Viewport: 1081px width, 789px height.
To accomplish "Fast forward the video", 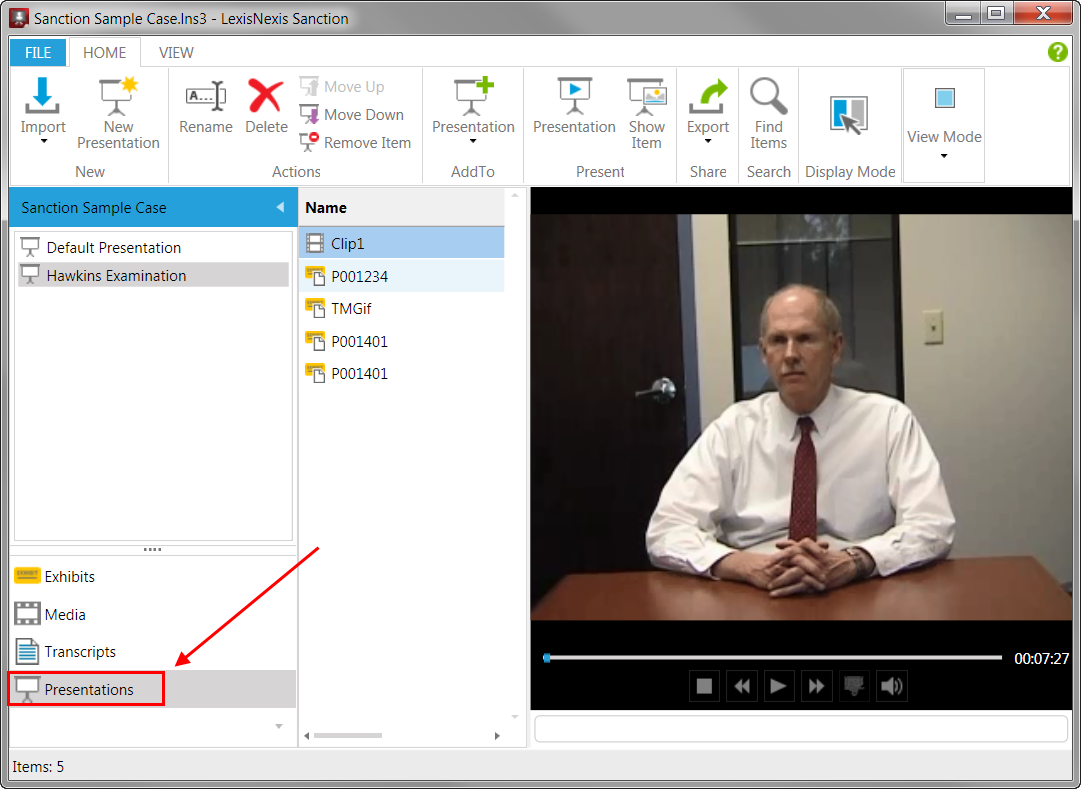I will click(x=816, y=686).
